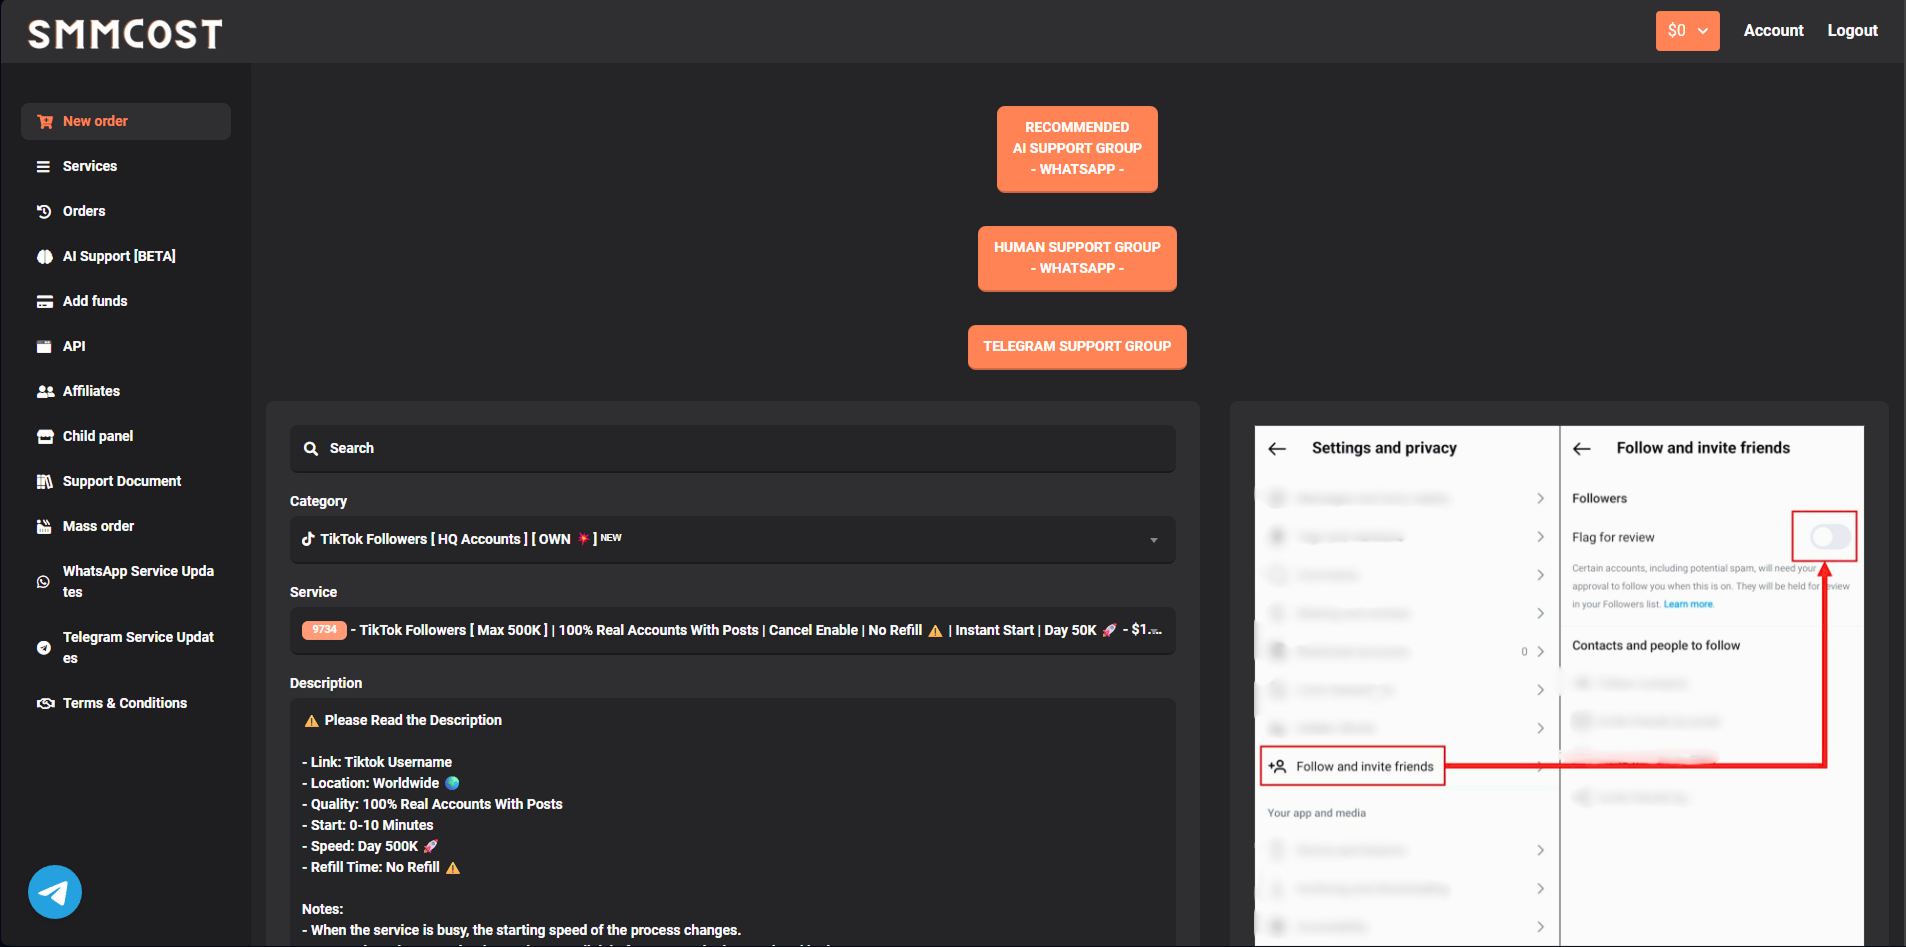Click the Add funds card icon
Screen dimensions: 1906x947
click(45, 301)
